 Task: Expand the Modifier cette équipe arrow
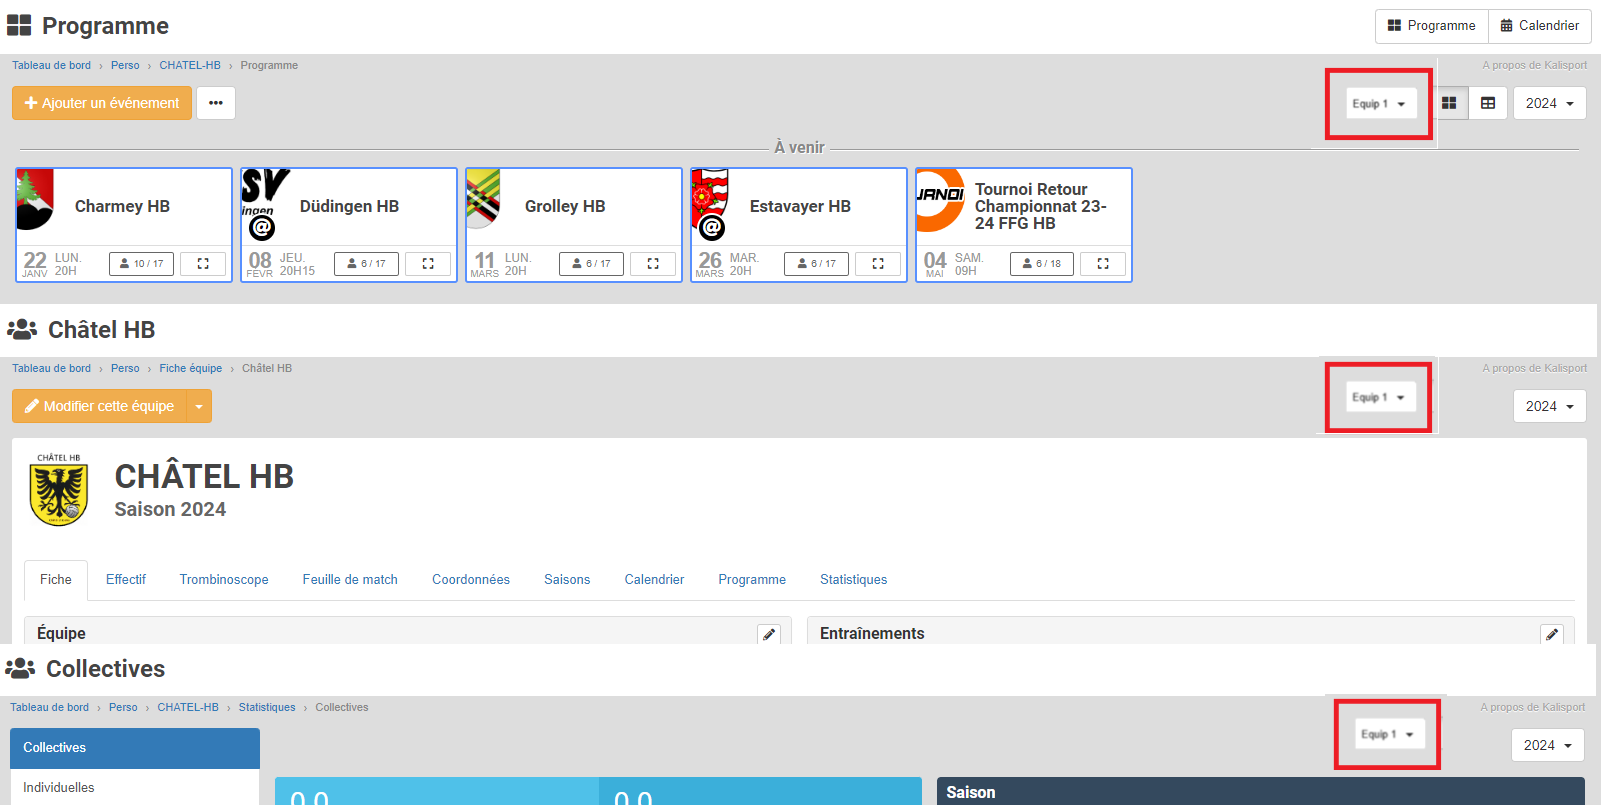coord(199,406)
